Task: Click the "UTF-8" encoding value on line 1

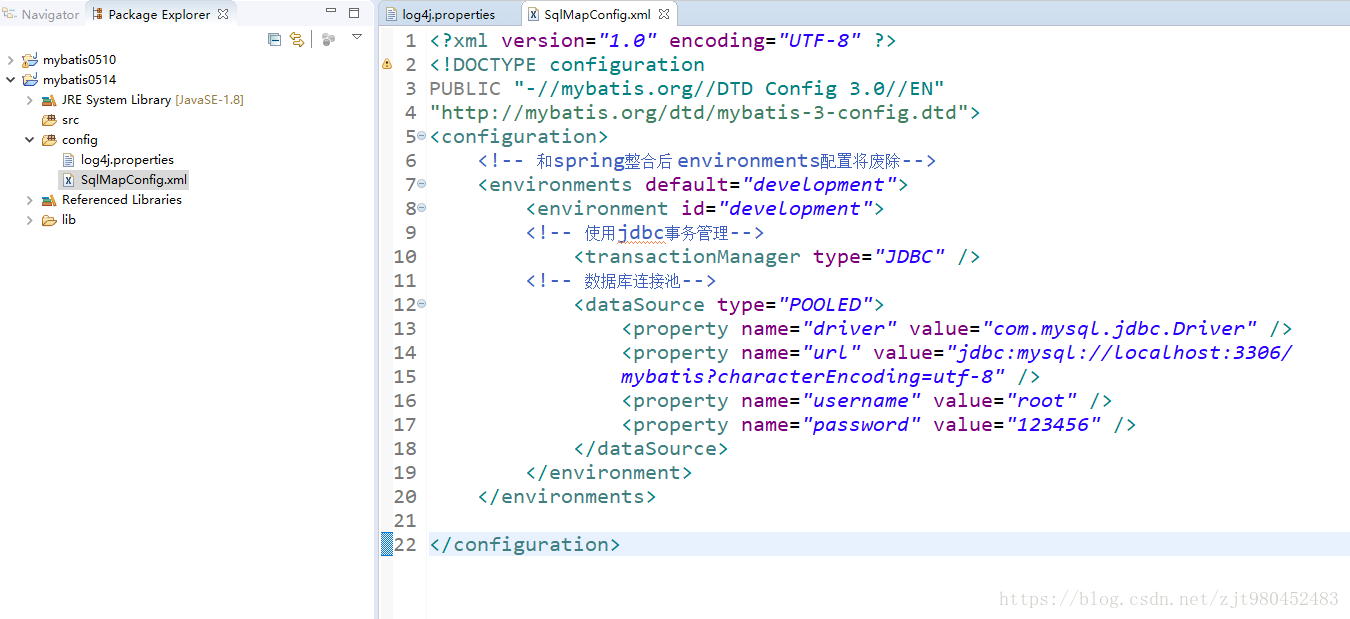Action: [x=819, y=41]
